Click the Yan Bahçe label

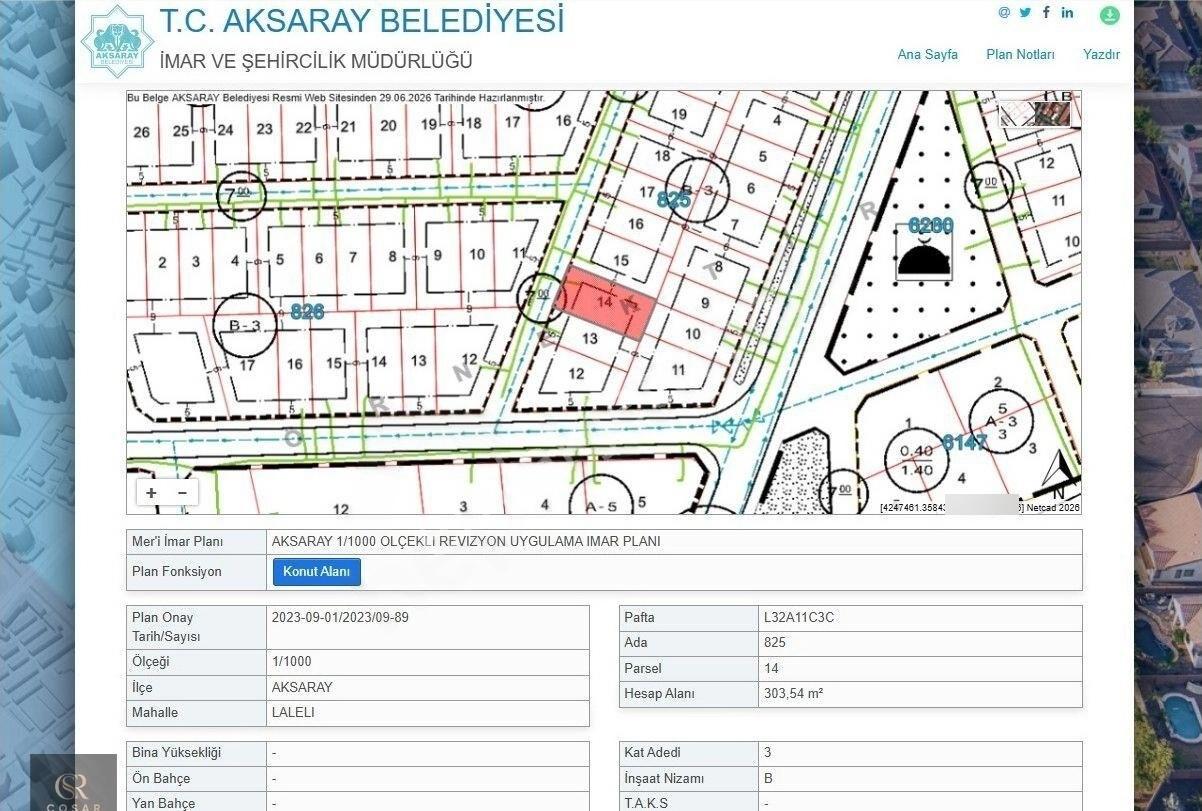[164, 803]
